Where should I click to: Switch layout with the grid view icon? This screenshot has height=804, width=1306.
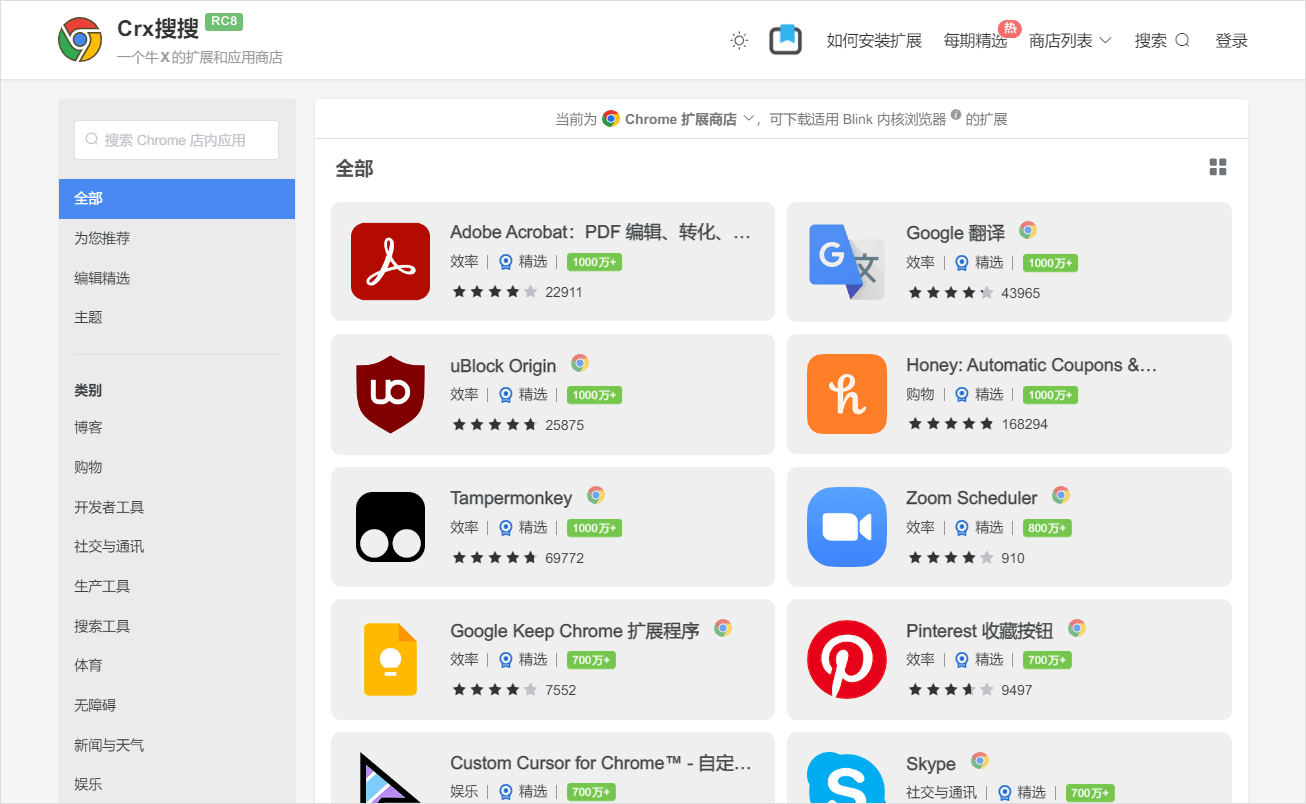coord(1218,167)
